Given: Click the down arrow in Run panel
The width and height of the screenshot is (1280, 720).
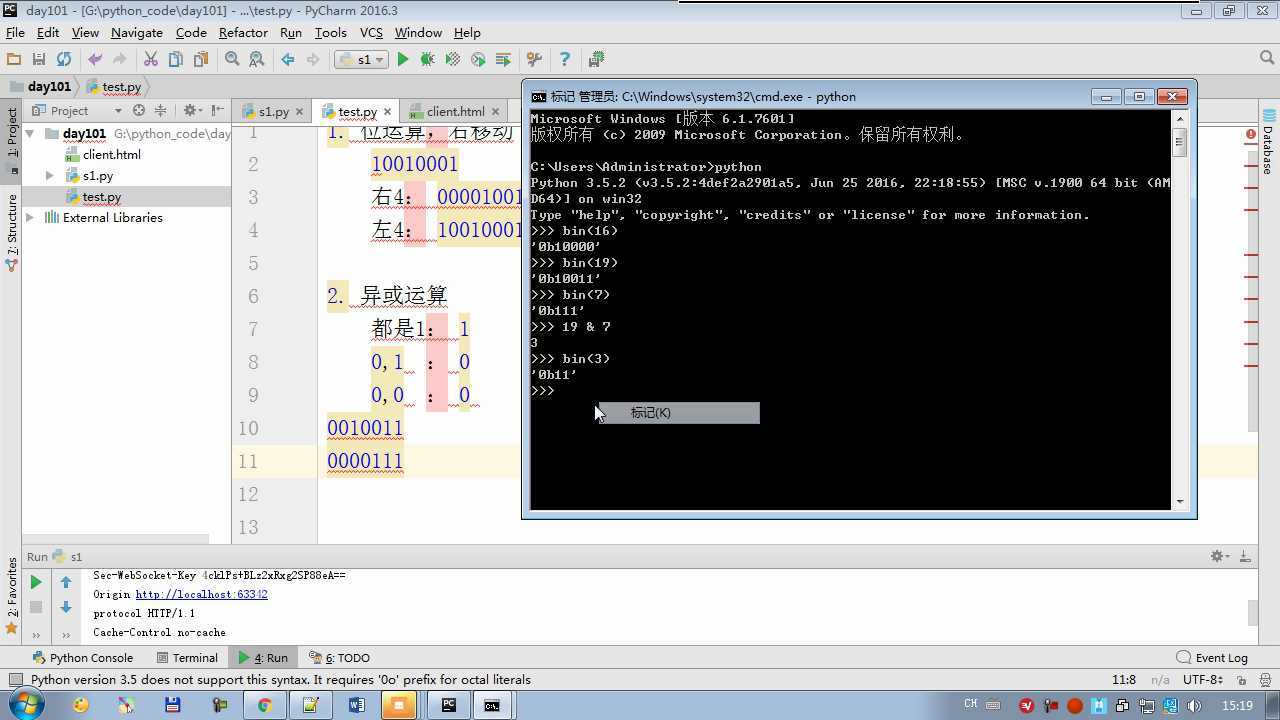Looking at the screenshot, I should tap(66, 607).
